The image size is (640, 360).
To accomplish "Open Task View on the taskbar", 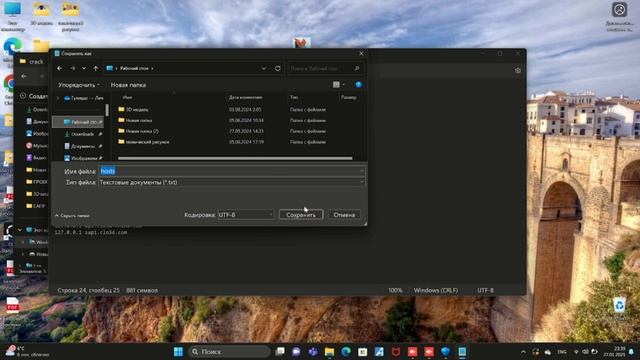I will point(280,351).
